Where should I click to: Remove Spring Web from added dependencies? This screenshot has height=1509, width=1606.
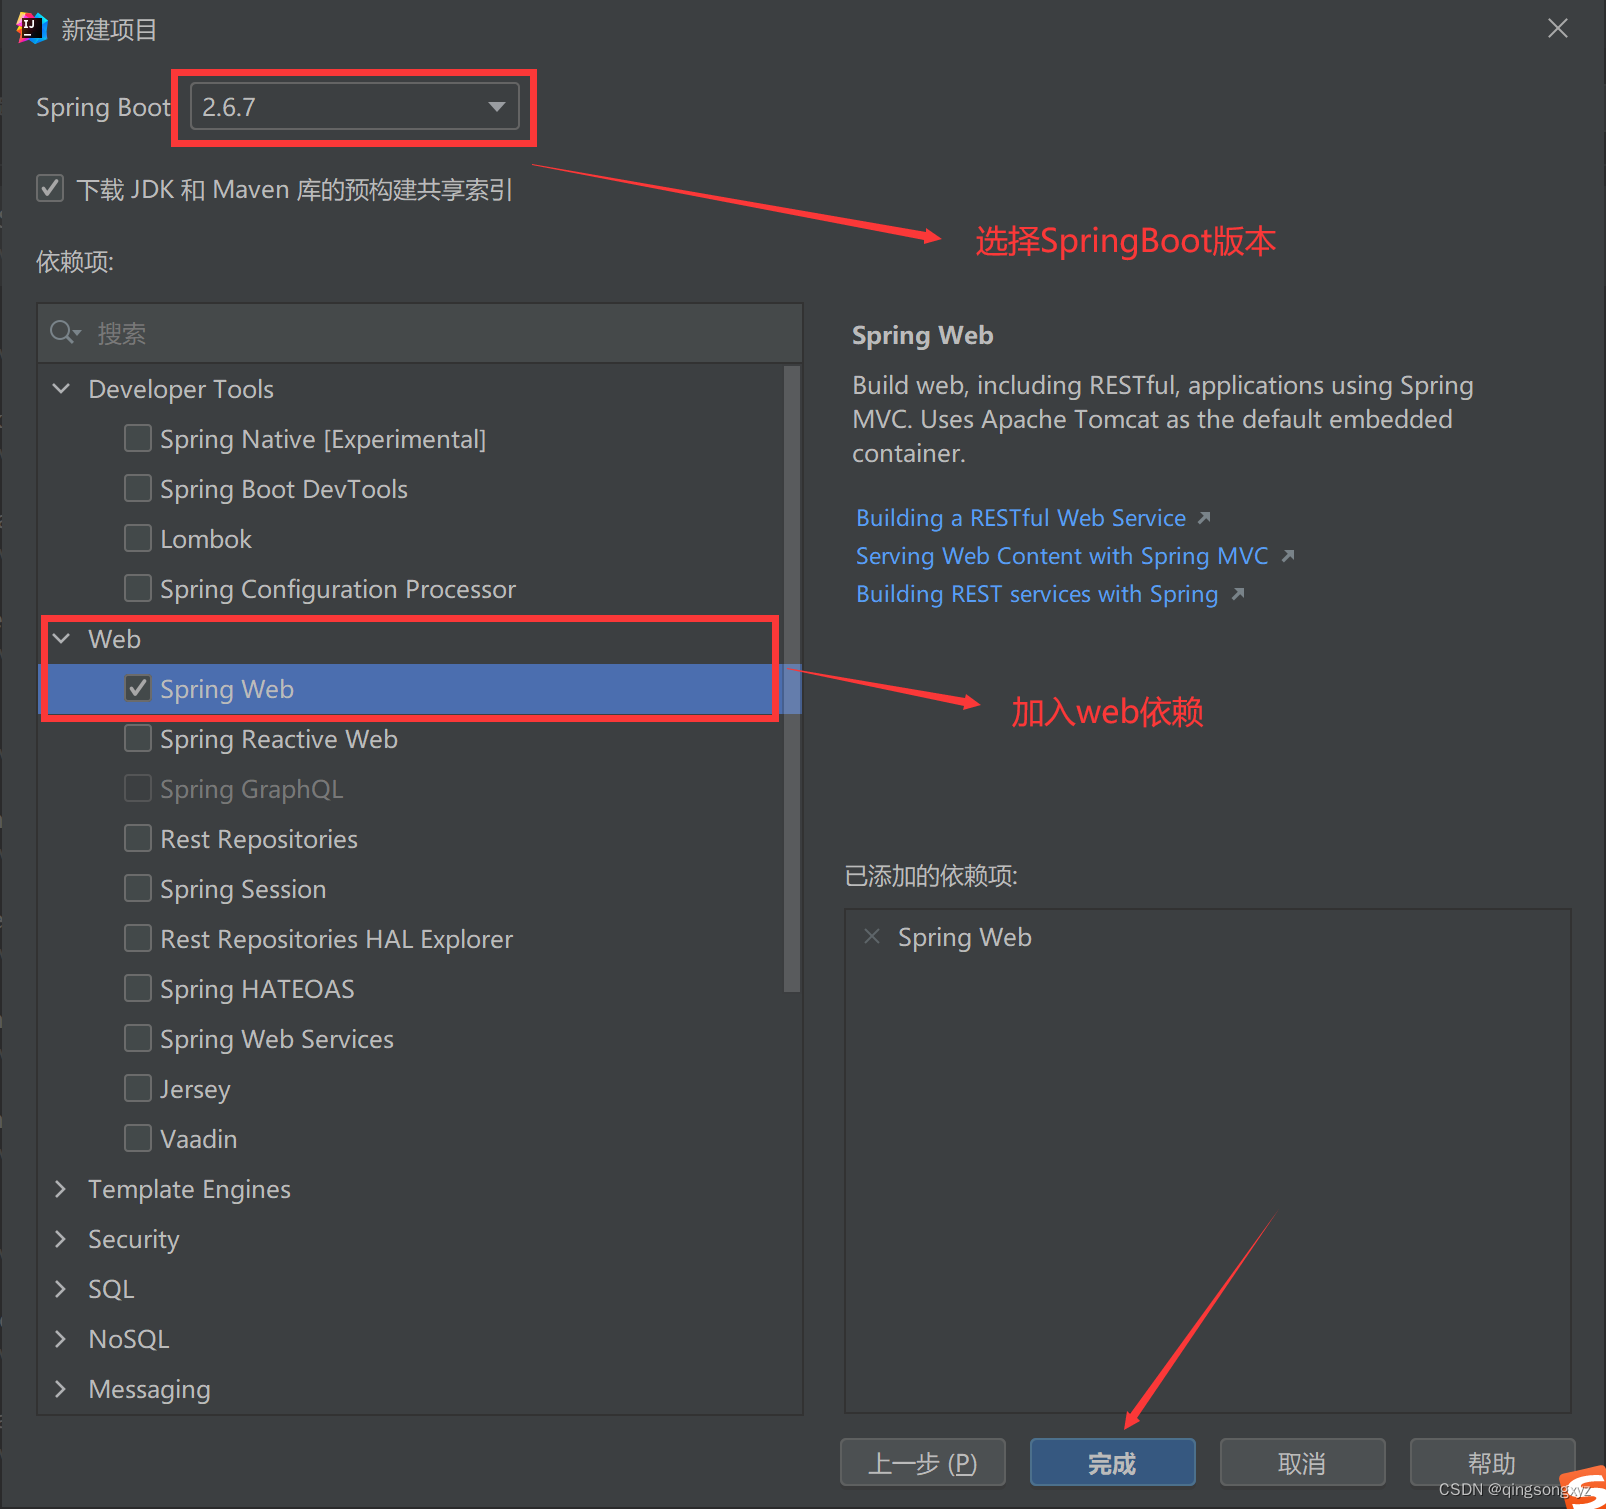(x=872, y=936)
